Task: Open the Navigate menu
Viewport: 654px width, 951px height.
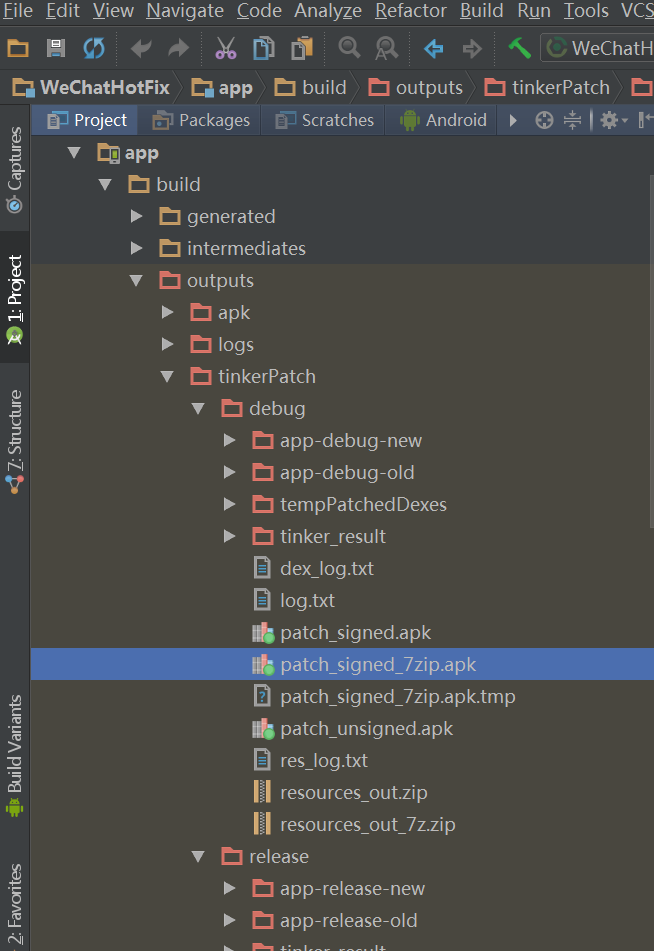Action: click(185, 10)
